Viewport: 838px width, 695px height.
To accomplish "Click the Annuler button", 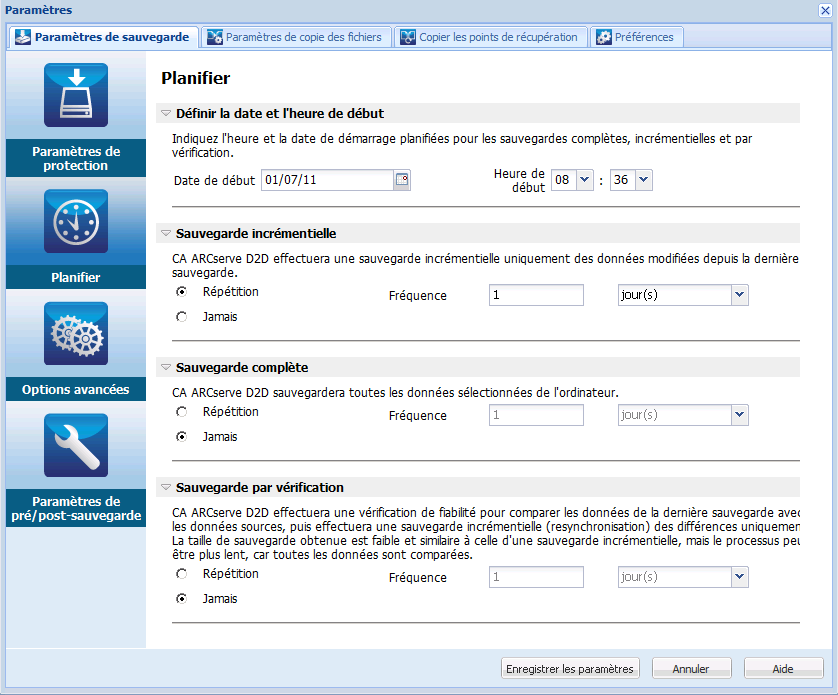I will pyautogui.click(x=690, y=669).
